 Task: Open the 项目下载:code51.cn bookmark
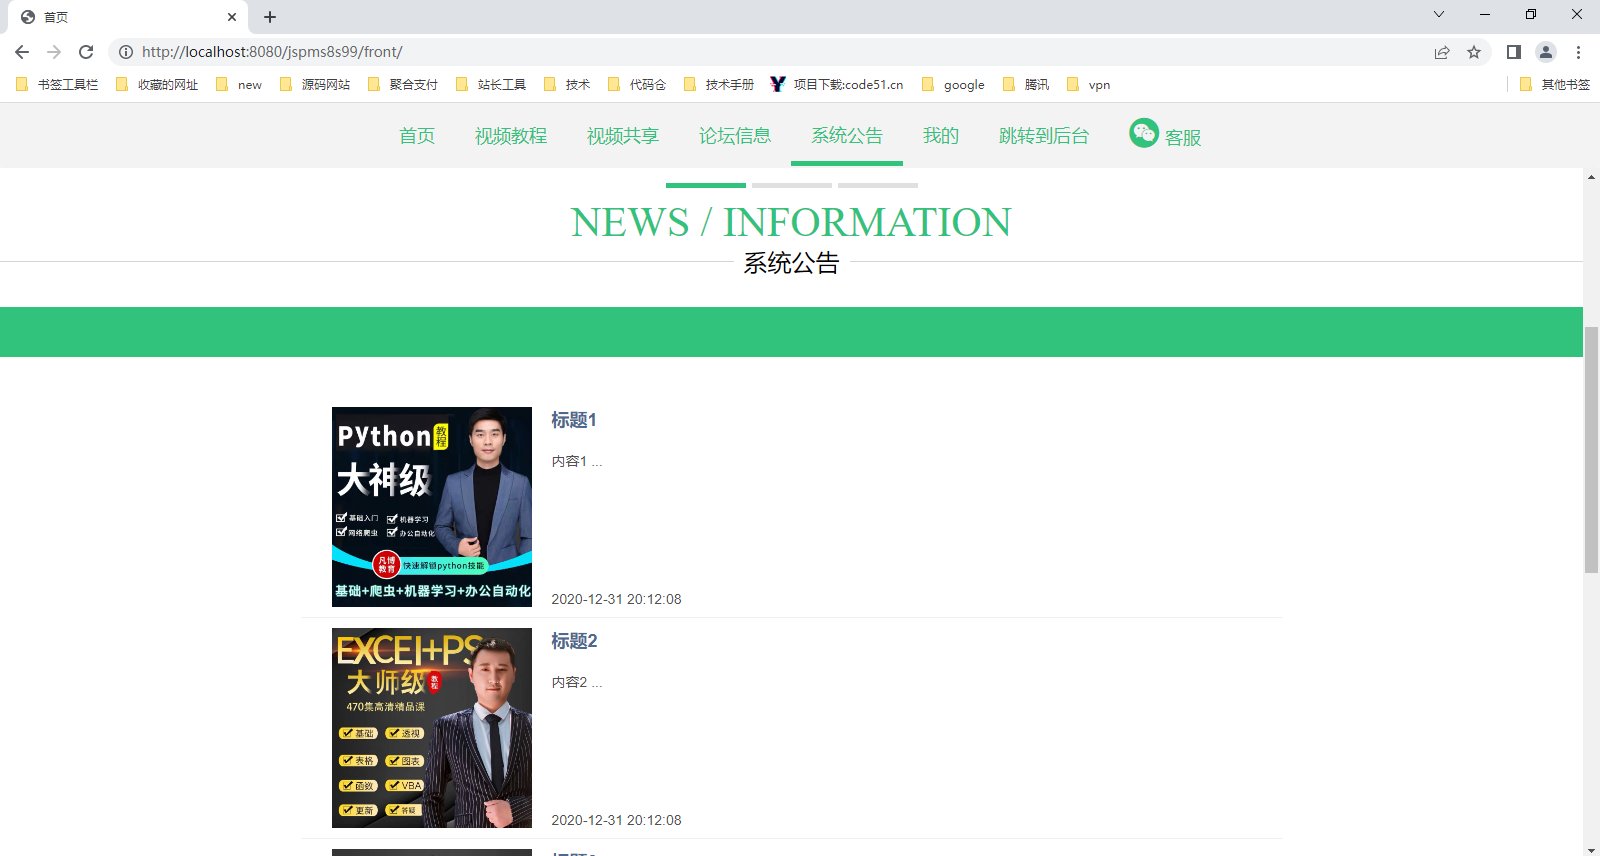click(x=837, y=85)
